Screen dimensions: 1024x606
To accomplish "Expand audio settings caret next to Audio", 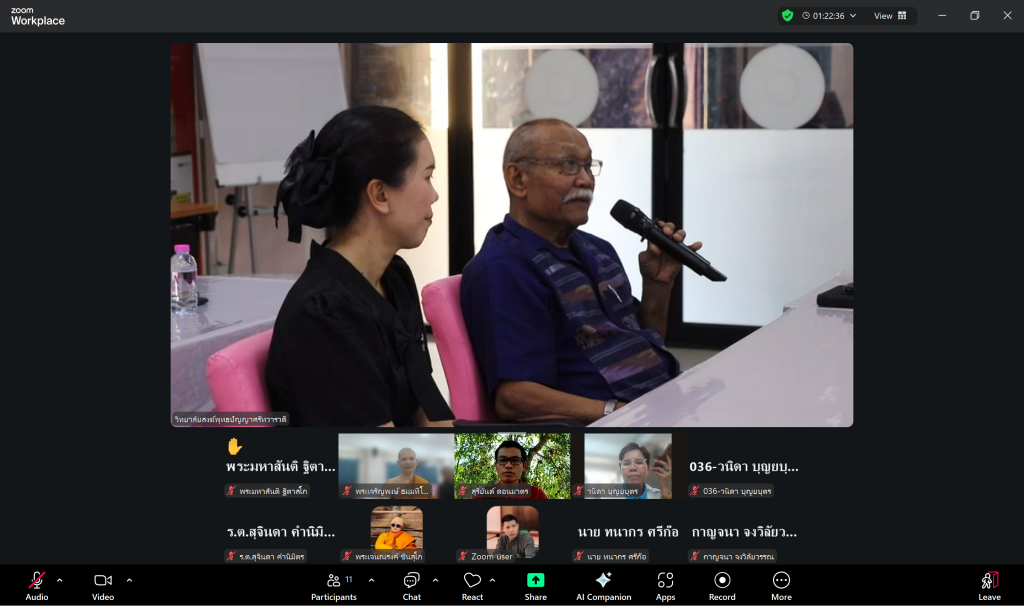I will coord(60,580).
